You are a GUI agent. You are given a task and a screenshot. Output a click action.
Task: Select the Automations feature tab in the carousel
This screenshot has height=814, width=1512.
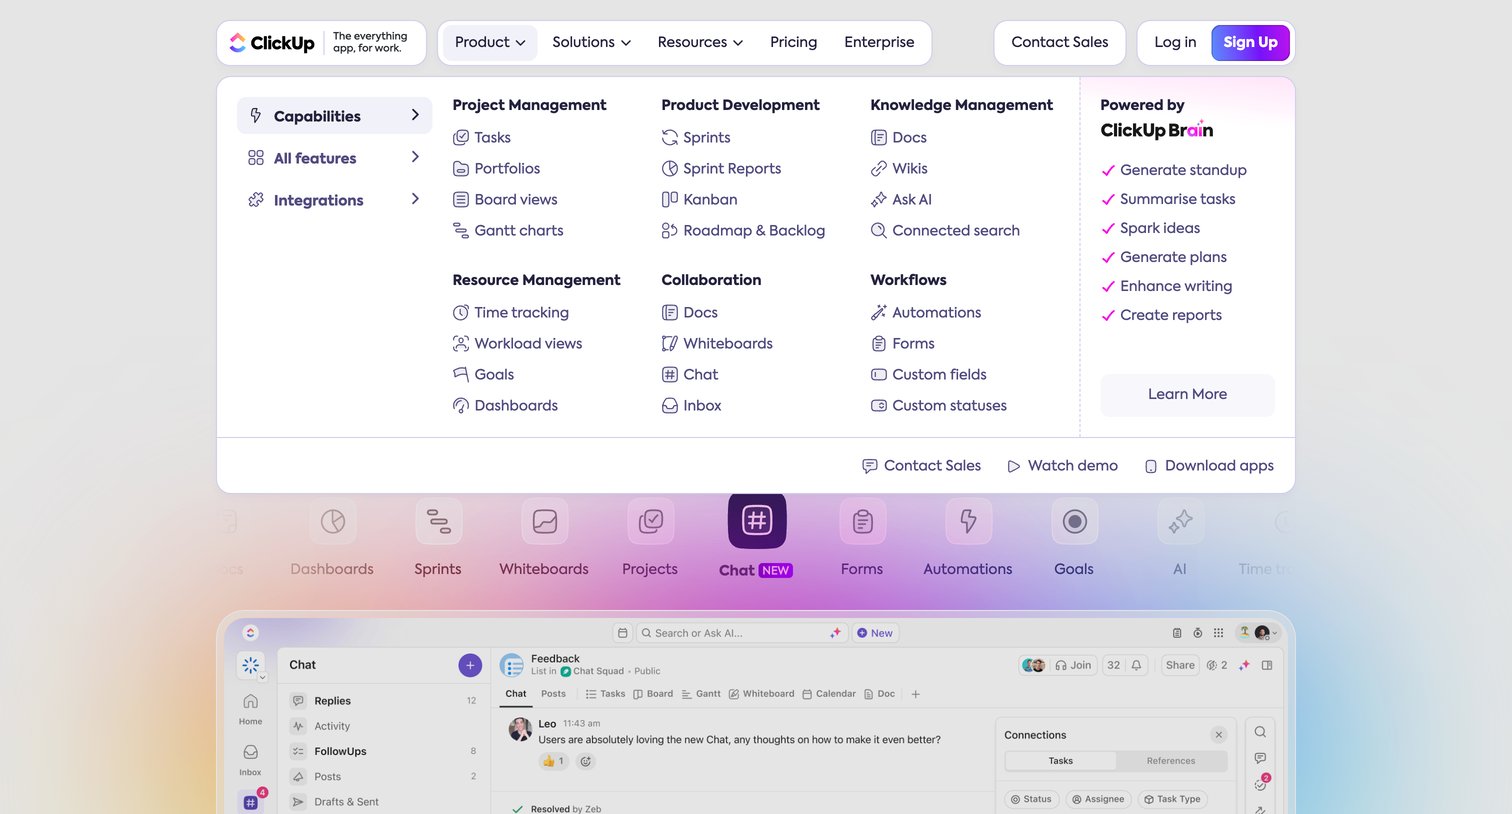tap(968, 539)
